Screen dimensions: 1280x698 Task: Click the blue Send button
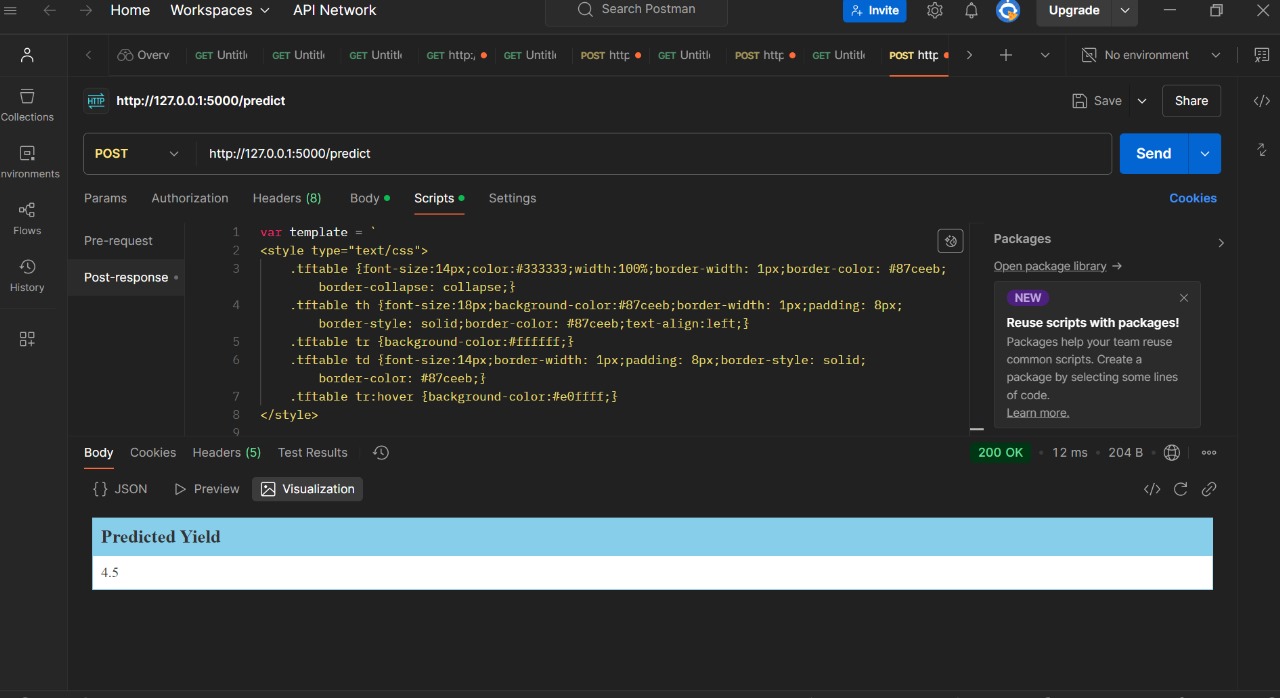1153,154
